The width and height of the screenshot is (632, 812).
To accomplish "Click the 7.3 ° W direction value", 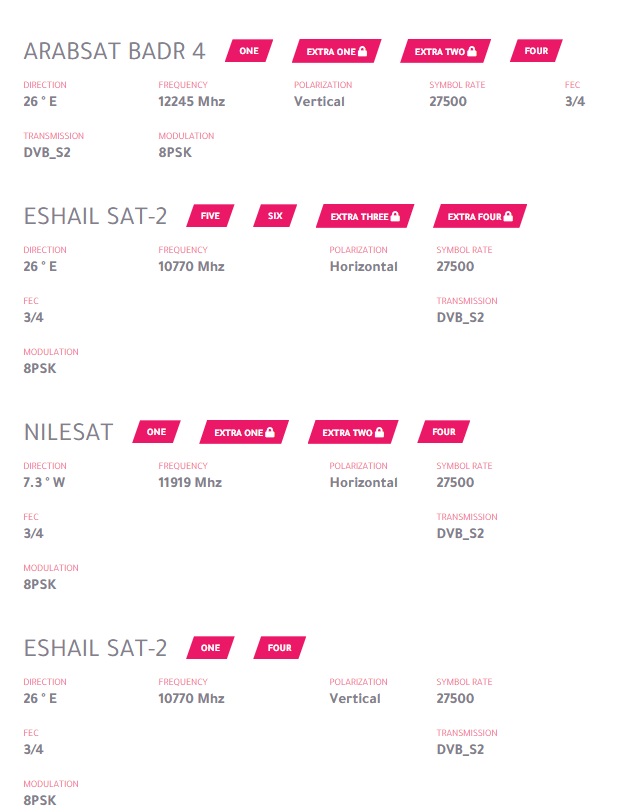I will point(44,482).
